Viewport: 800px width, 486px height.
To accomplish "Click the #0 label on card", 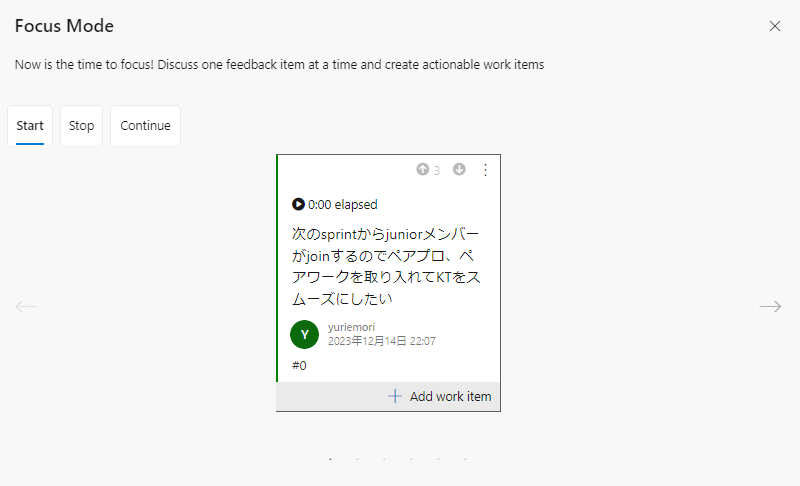I will tap(299, 366).
